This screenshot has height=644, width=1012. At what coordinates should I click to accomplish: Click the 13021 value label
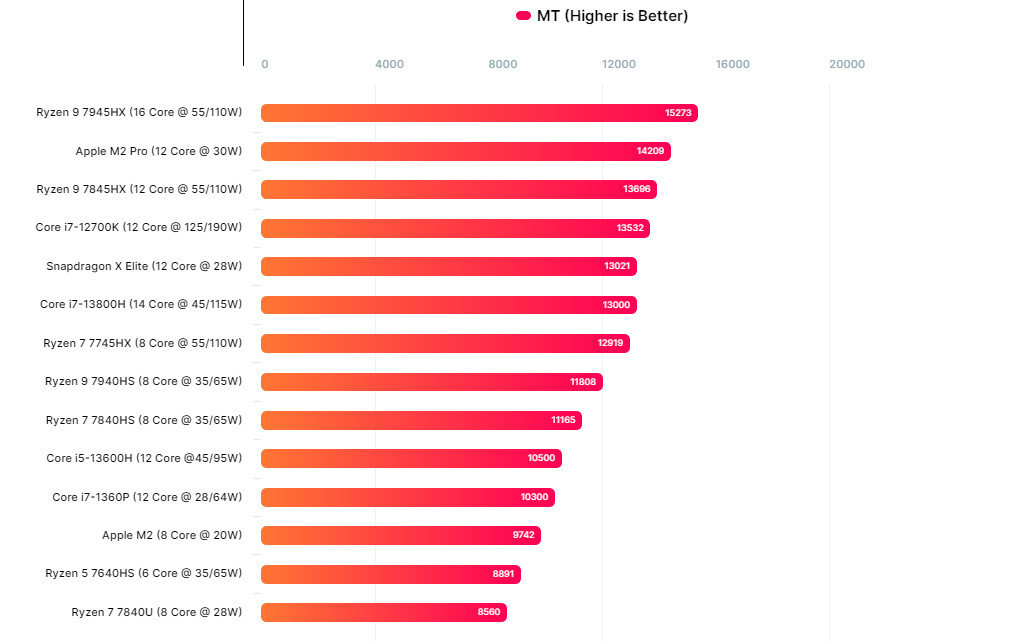617,266
